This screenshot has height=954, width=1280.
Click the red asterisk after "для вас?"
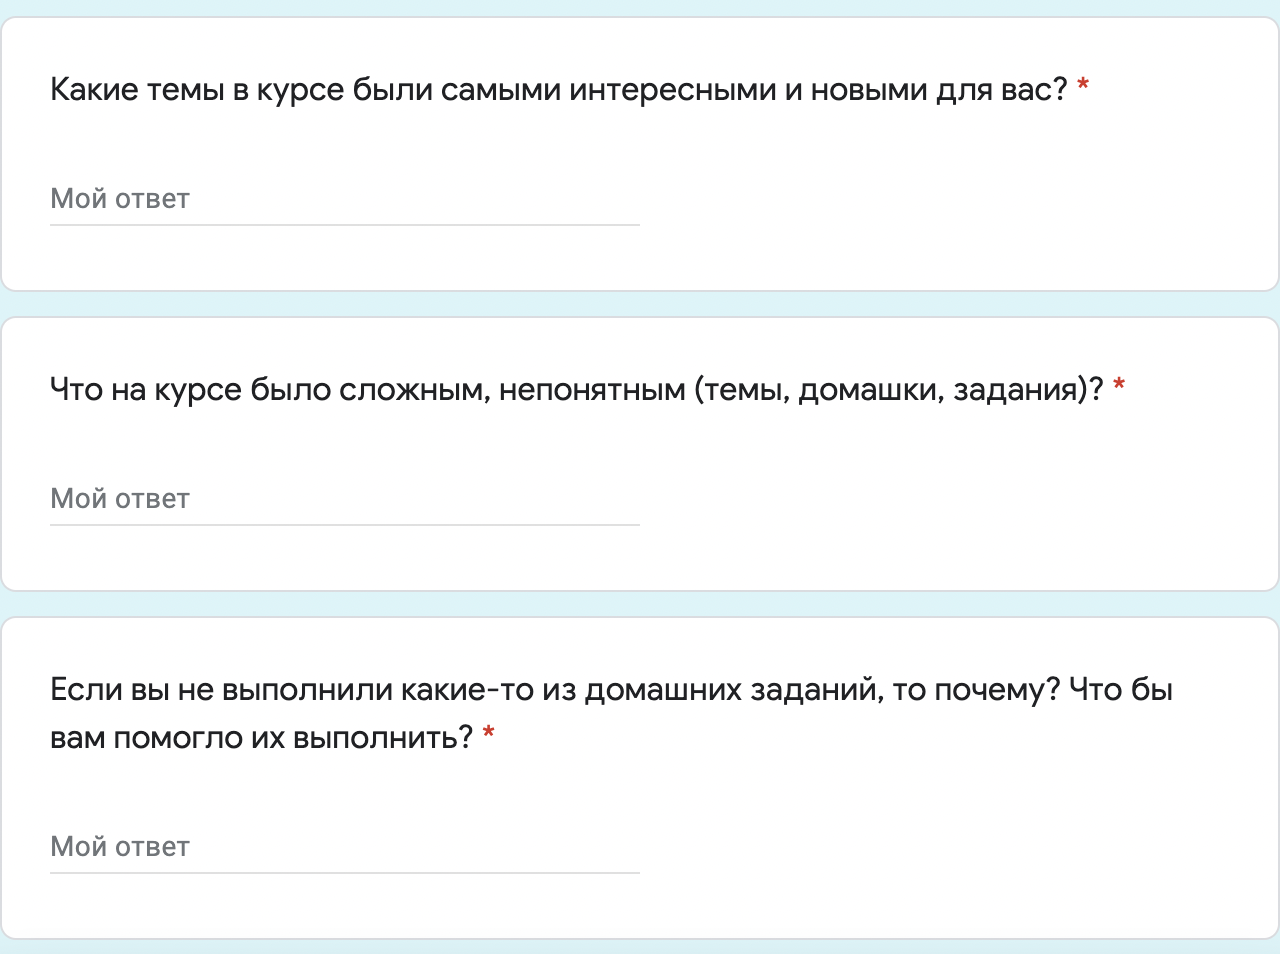tap(1083, 88)
